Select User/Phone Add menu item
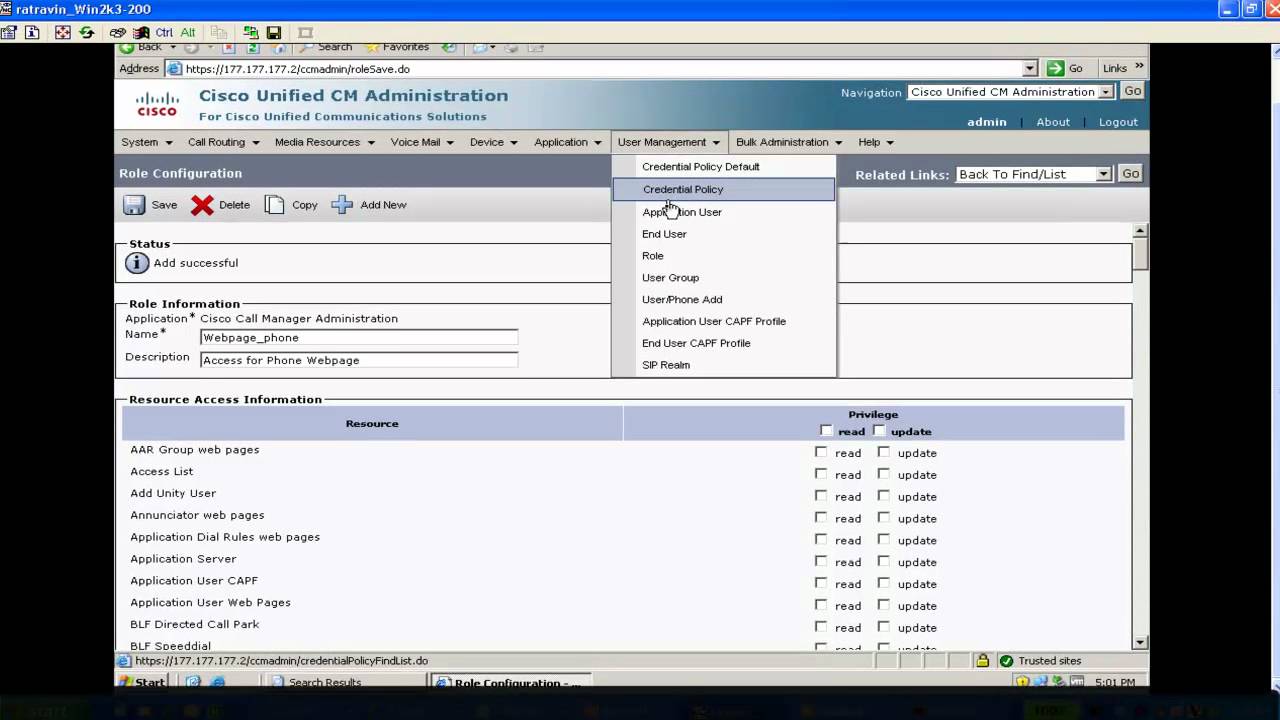 (x=724, y=300)
